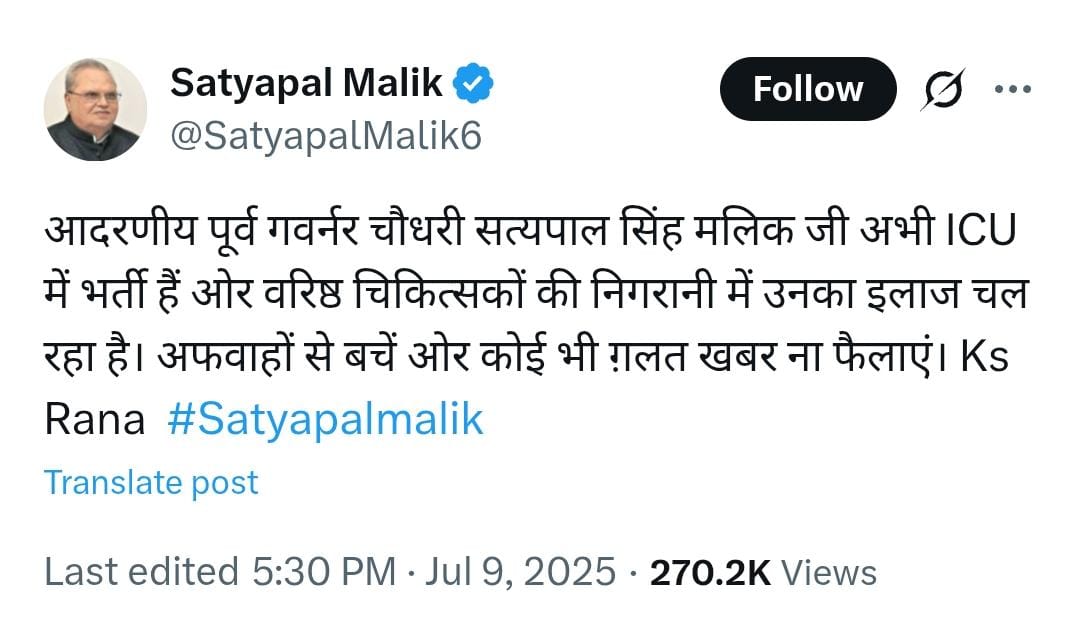This screenshot has height=639, width=1080.
Task: Click the Ks signature text
Action: click(985, 357)
